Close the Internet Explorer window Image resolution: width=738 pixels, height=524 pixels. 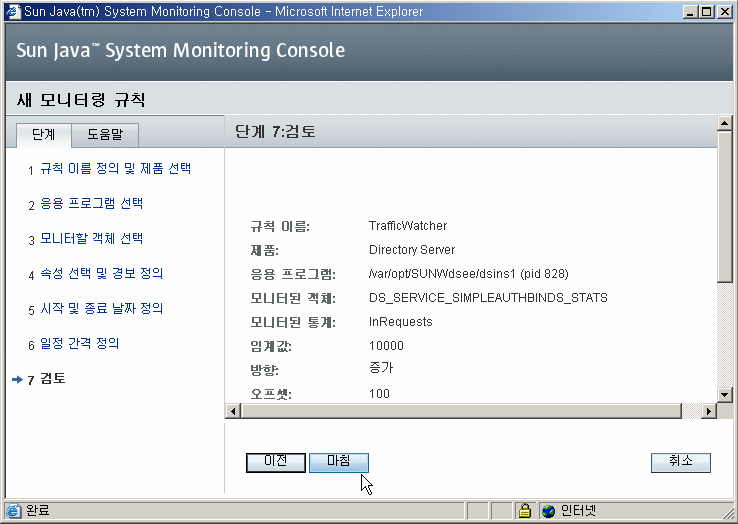tap(724, 12)
